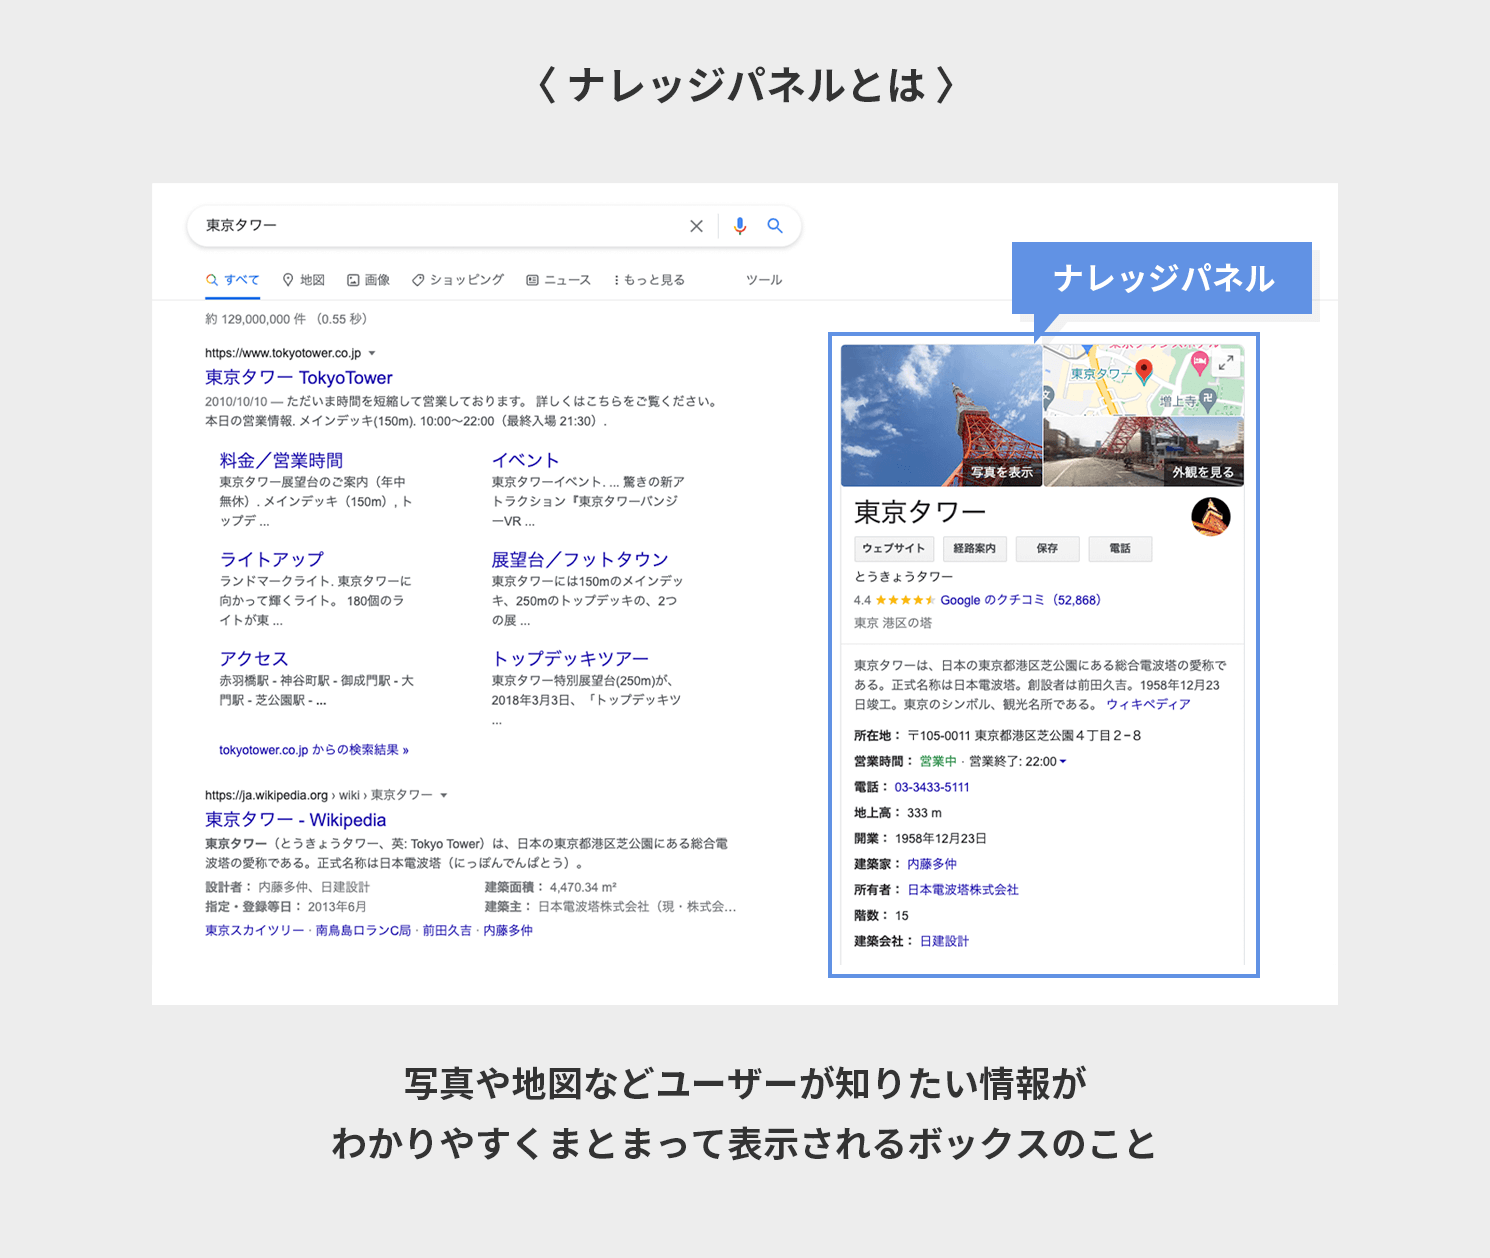
Task: Click the blue magnifier search icon
Action: coord(775,226)
